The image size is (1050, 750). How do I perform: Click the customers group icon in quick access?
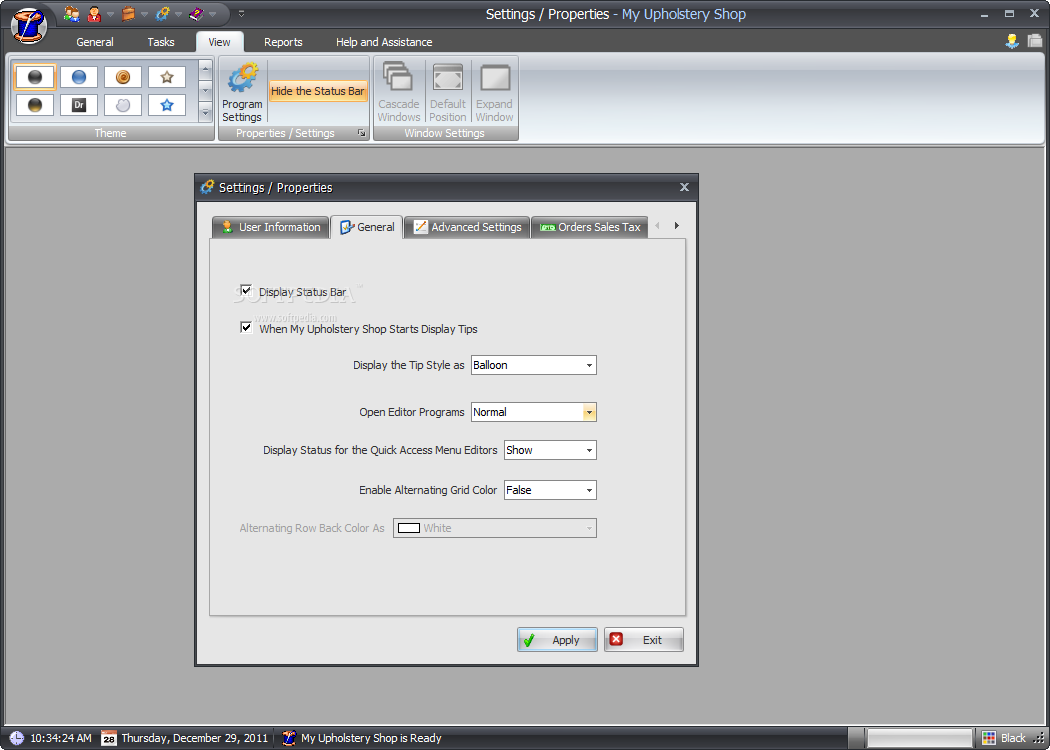(x=72, y=13)
